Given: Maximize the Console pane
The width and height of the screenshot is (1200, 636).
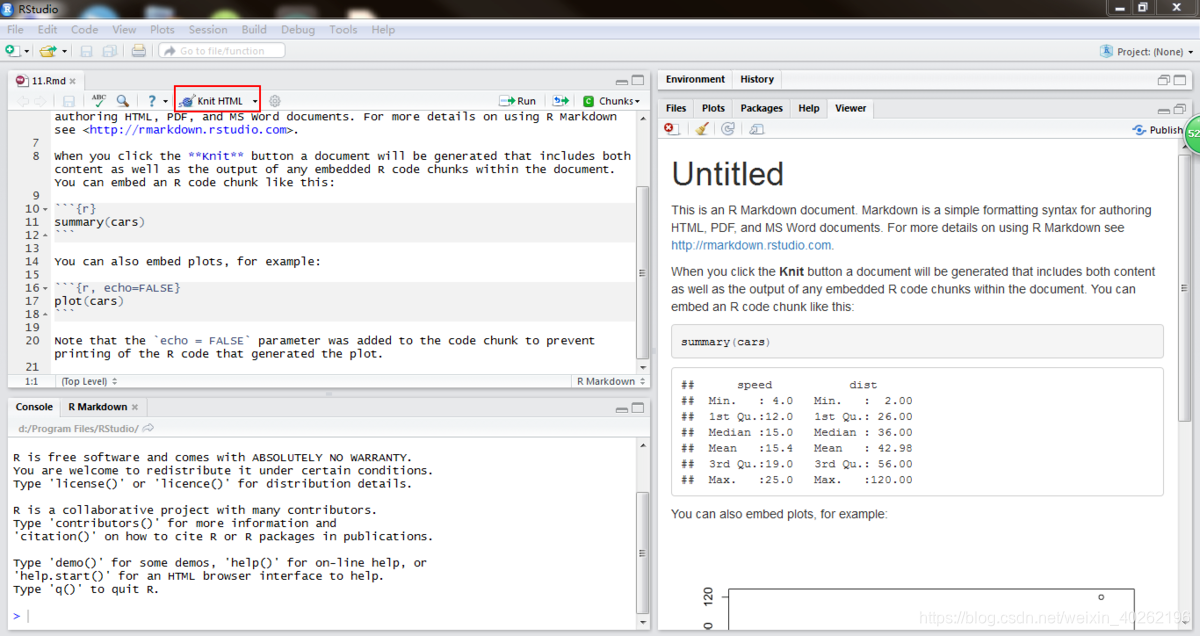Looking at the screenshot, I should (x=638, y=408).
